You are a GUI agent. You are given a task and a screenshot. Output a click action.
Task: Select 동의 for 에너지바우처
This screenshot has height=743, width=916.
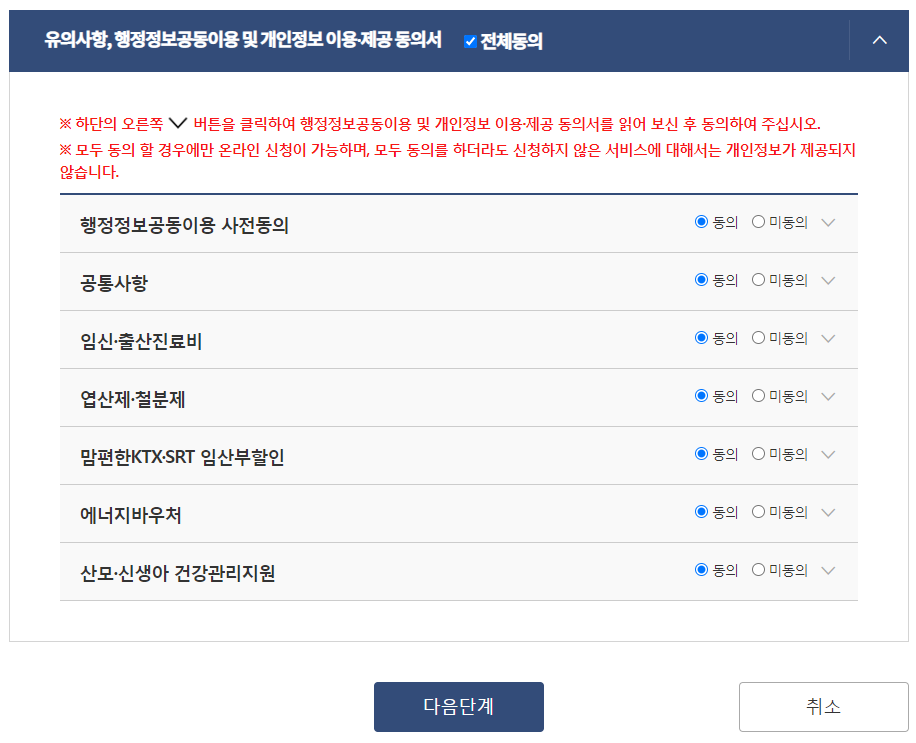click(701, 512)
